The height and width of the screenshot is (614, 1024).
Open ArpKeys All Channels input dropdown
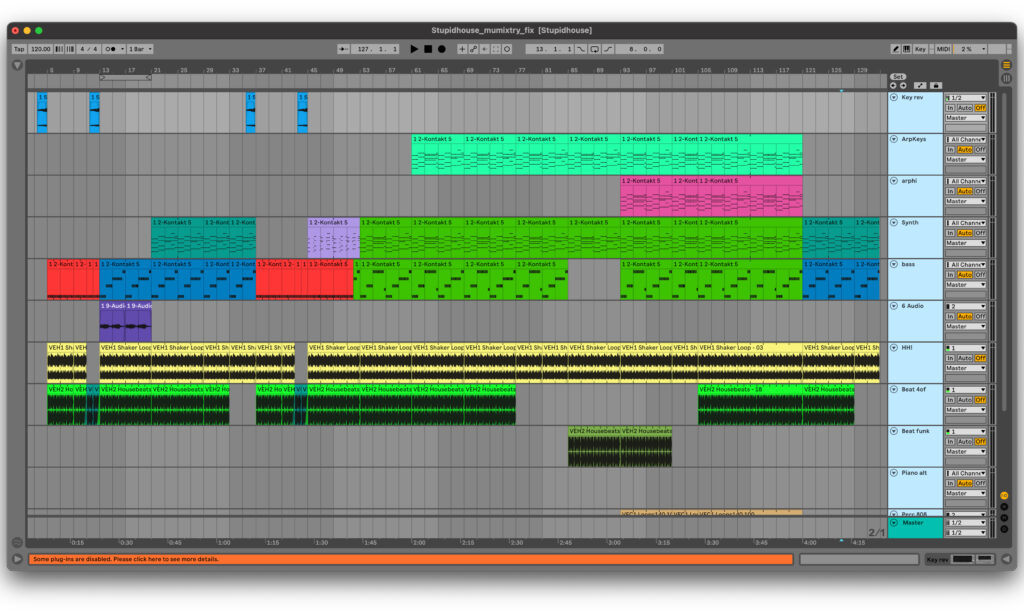[965, 139]
